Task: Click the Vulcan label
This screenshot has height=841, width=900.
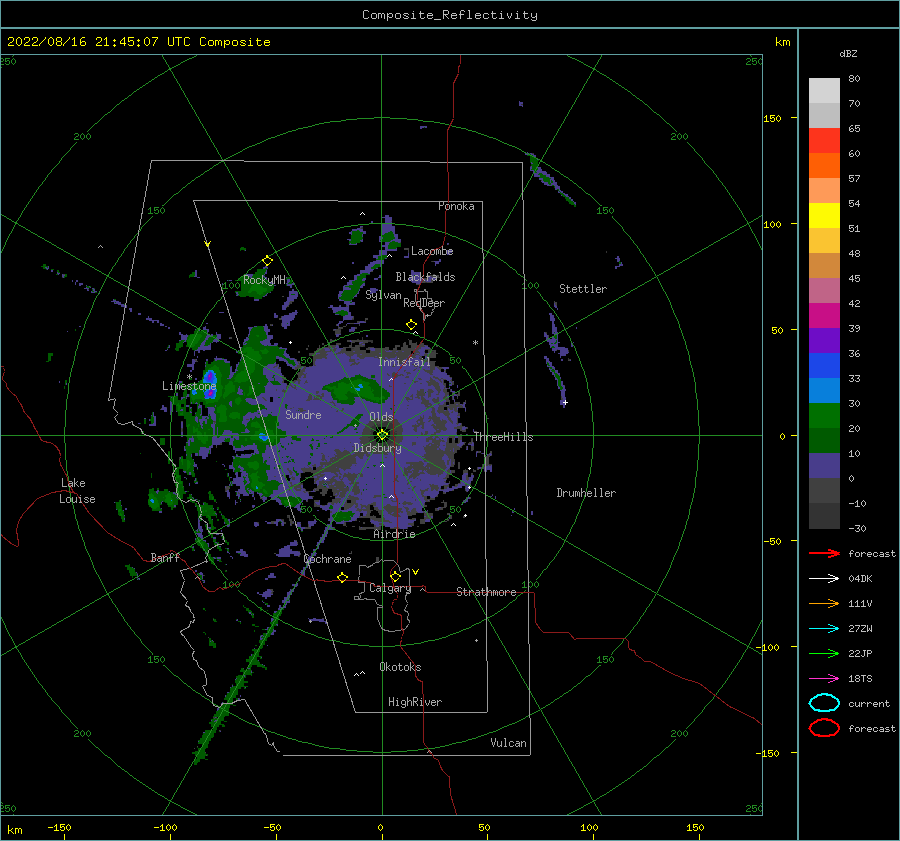Action: point(509,743)
